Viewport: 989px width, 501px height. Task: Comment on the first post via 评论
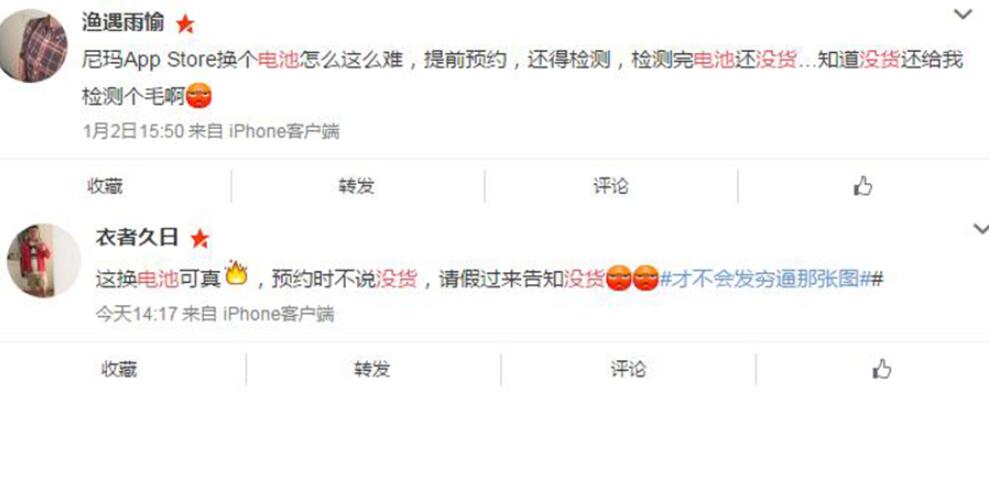pos(611,186)
